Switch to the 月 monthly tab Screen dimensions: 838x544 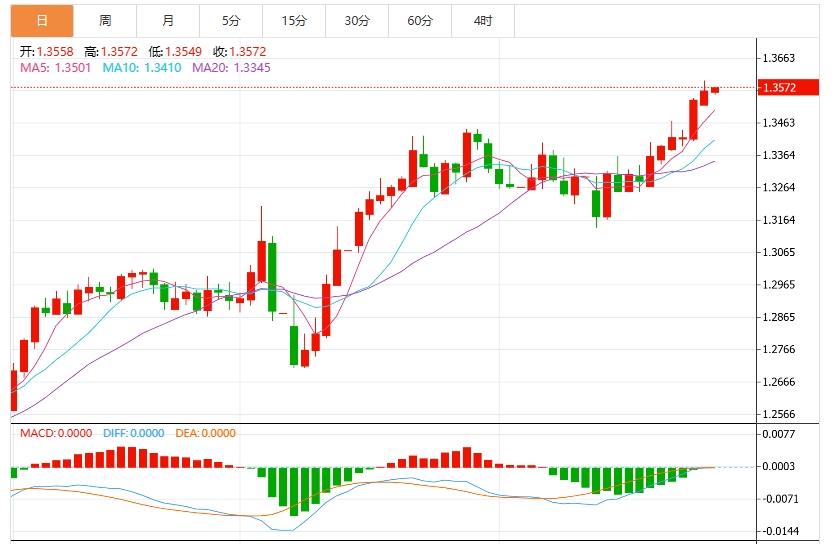pyautogui.click(x=167, y=20)
